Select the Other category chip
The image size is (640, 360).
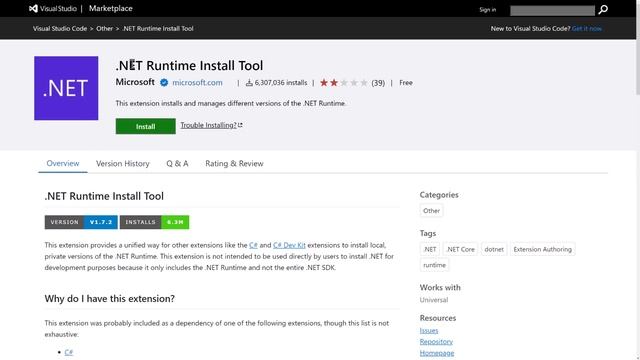(x=431, y=211)
